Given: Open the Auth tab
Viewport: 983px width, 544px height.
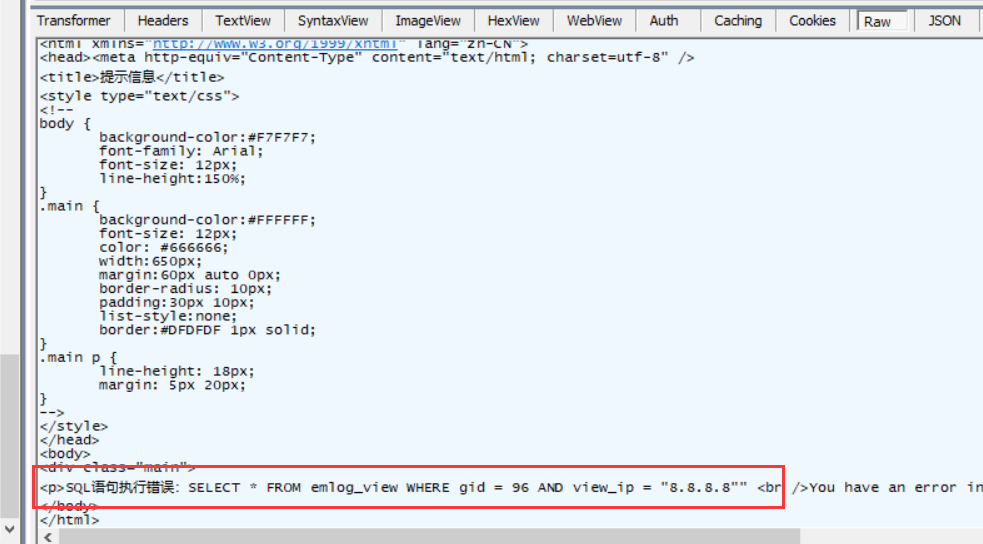Looking at the screenshot, I should (663, 20).
